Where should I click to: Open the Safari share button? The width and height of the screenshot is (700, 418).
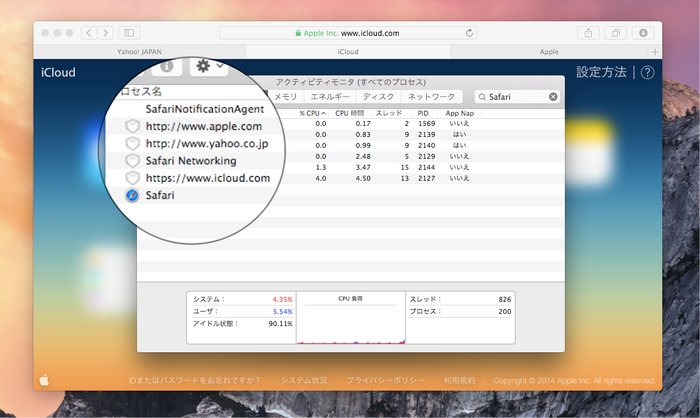(588, 33)
